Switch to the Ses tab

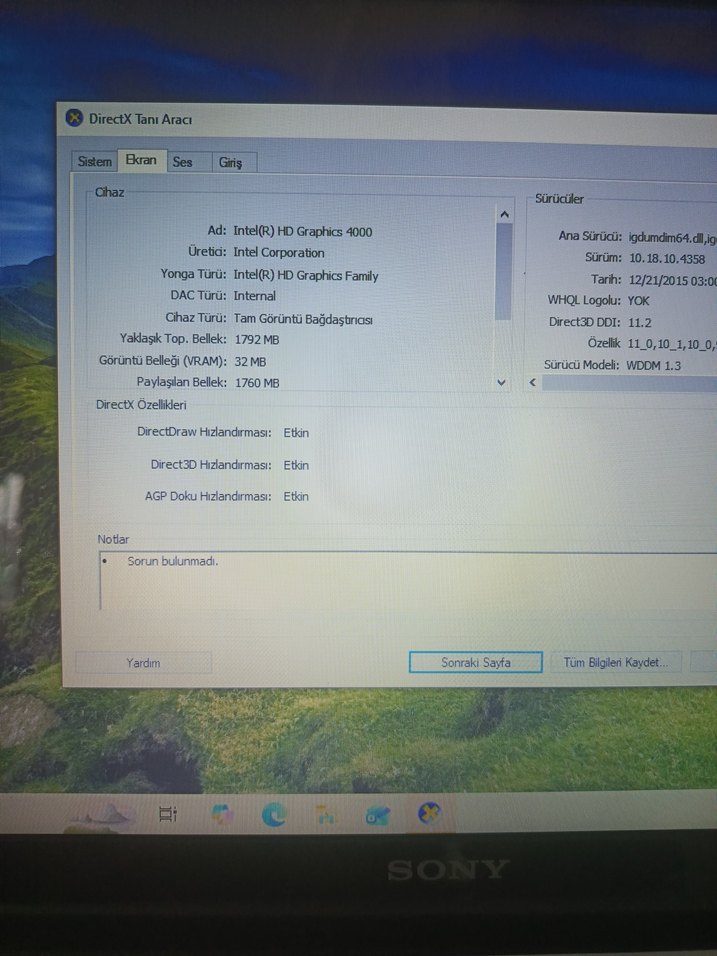[x=182, y=162]
